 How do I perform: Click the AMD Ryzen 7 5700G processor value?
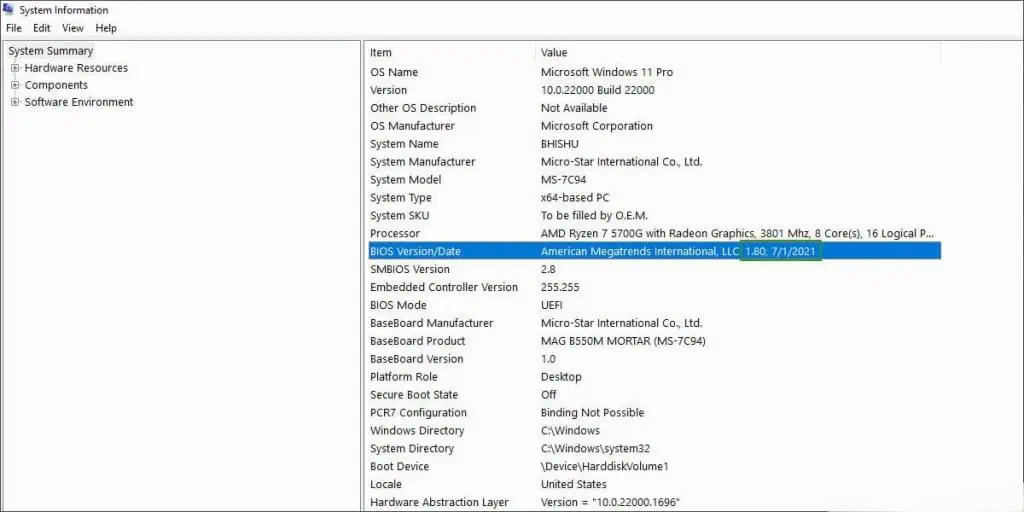click(737, 234)
